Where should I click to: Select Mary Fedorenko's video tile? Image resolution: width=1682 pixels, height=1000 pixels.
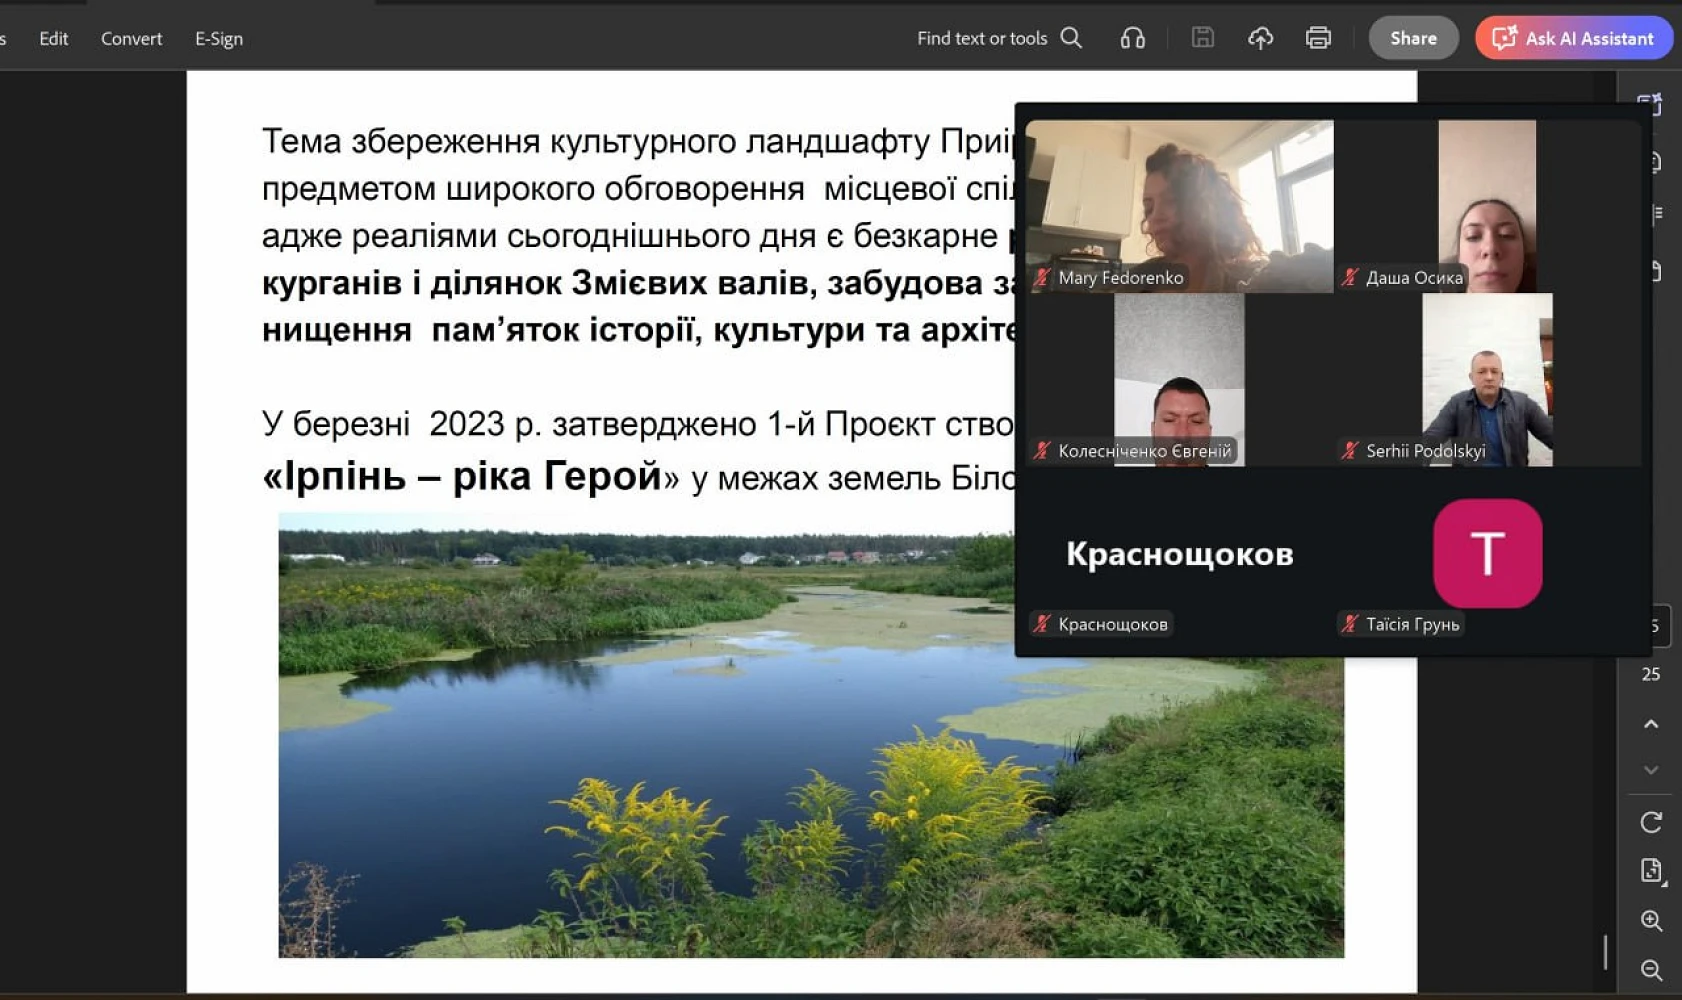(x=1179, y=205)
